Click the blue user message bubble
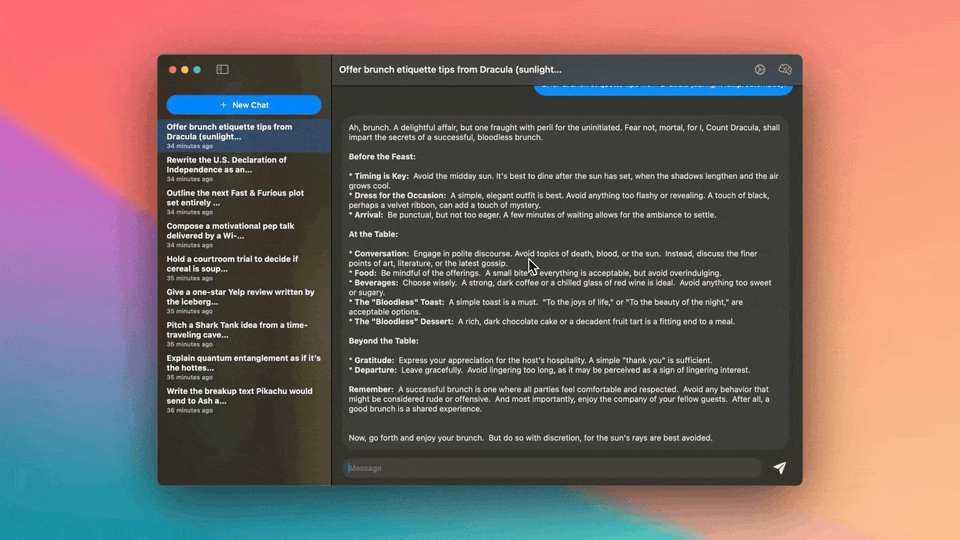 [663, 89]
